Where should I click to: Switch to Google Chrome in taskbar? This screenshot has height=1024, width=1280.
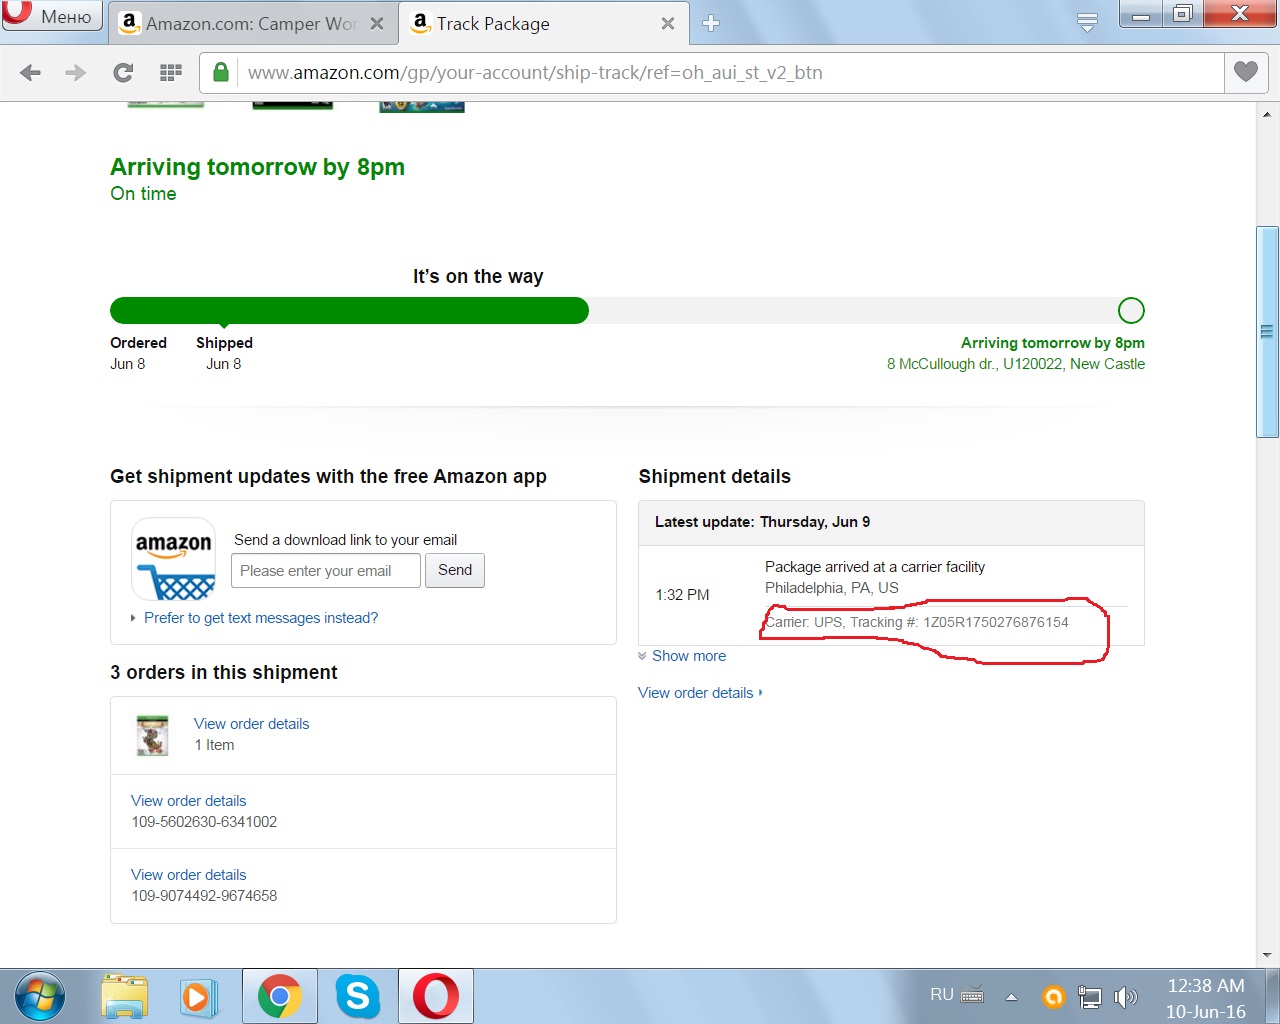tap(280, 996)
